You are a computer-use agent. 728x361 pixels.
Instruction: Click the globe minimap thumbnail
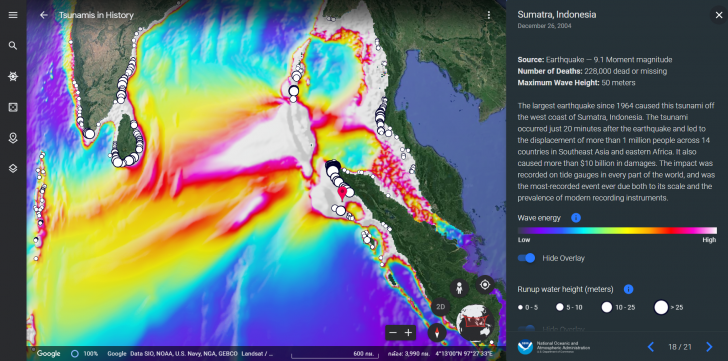tap(474, 323)
